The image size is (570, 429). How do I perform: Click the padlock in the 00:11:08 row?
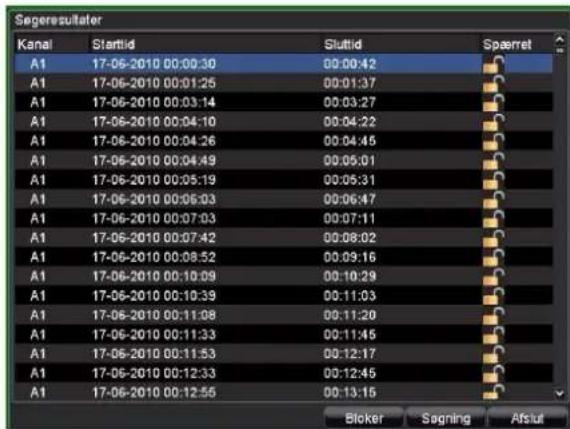(x=494, y=316)
